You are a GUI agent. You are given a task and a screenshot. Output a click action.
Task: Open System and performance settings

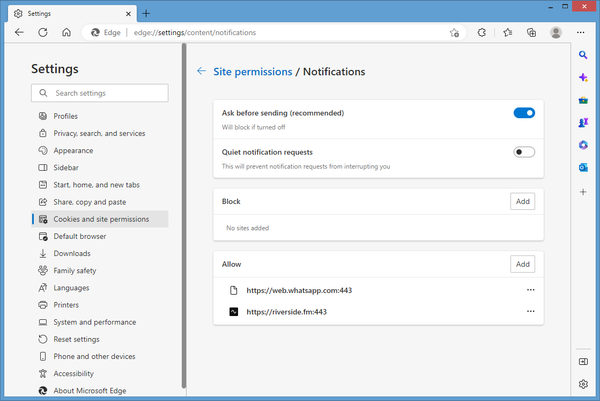(x=99, y=322)
